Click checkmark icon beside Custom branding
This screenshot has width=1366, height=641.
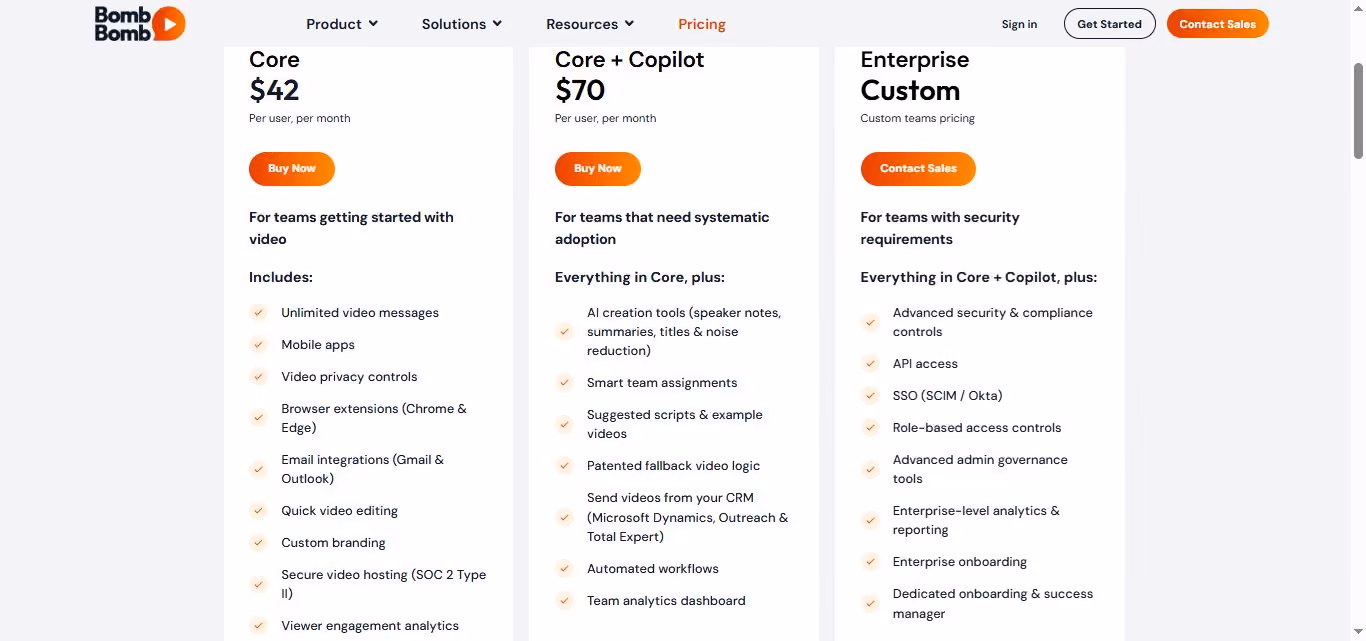(x=258, y=542)
